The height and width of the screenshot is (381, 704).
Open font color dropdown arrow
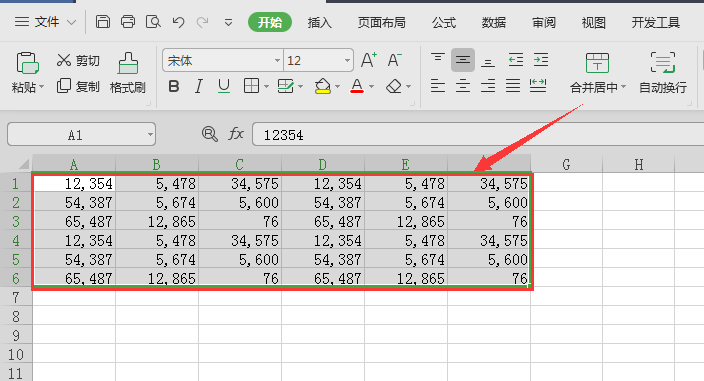371,87
